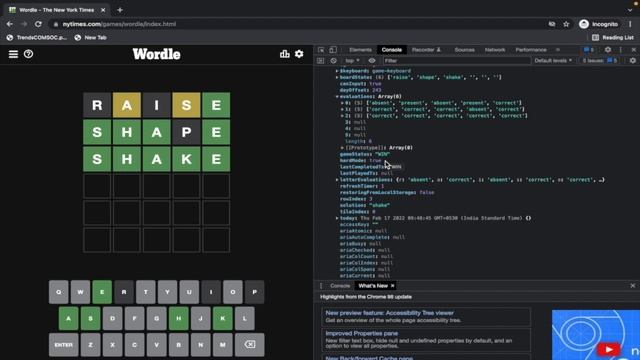Click the browser address bar URL
The image size is (640, 360).
(119, 24)
